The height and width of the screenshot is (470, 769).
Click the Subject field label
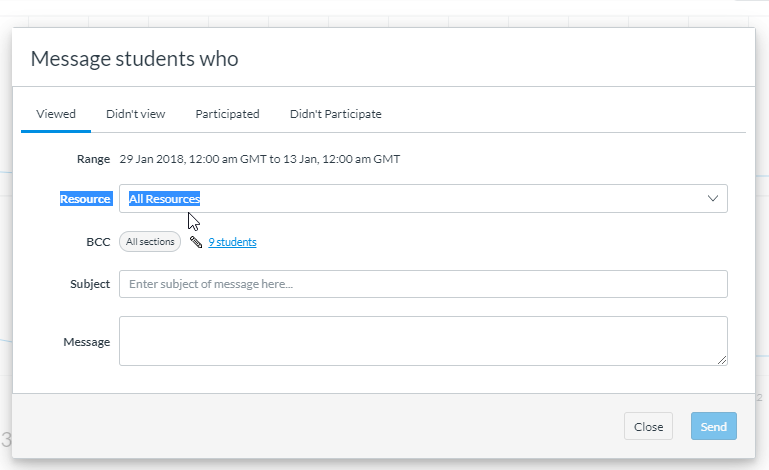coord(90,284)
